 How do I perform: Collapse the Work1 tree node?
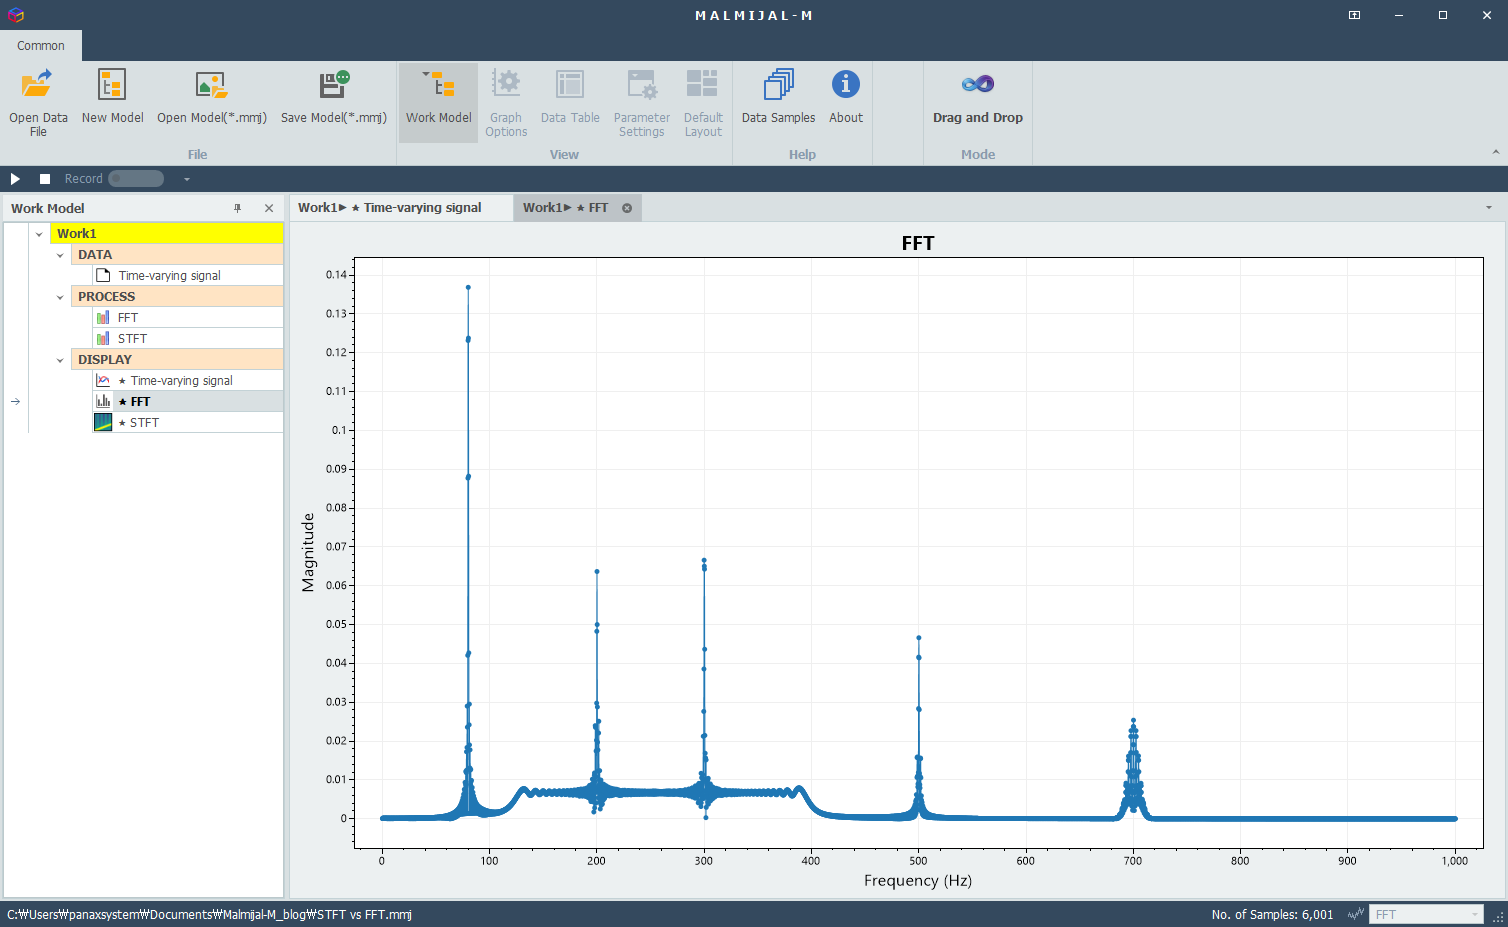(x=39, y=234)
